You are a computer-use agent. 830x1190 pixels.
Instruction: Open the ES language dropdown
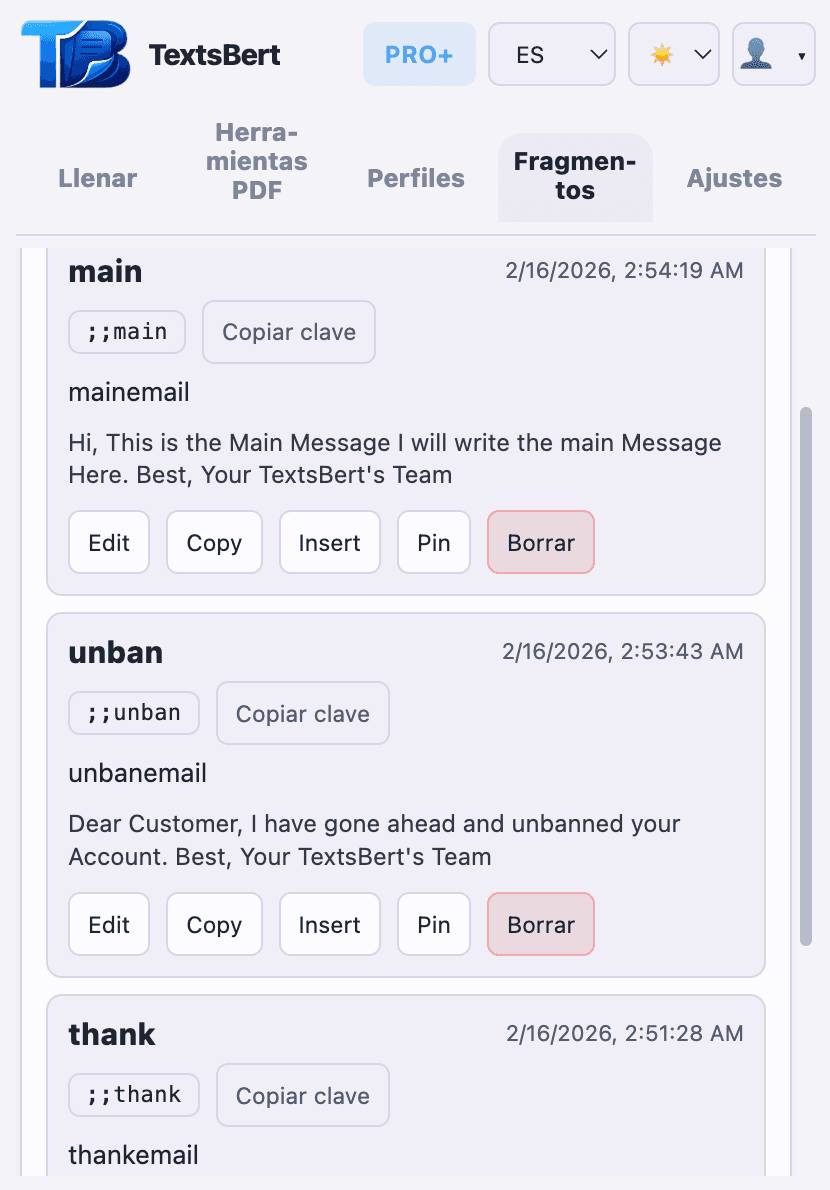[x=551, y=53]
